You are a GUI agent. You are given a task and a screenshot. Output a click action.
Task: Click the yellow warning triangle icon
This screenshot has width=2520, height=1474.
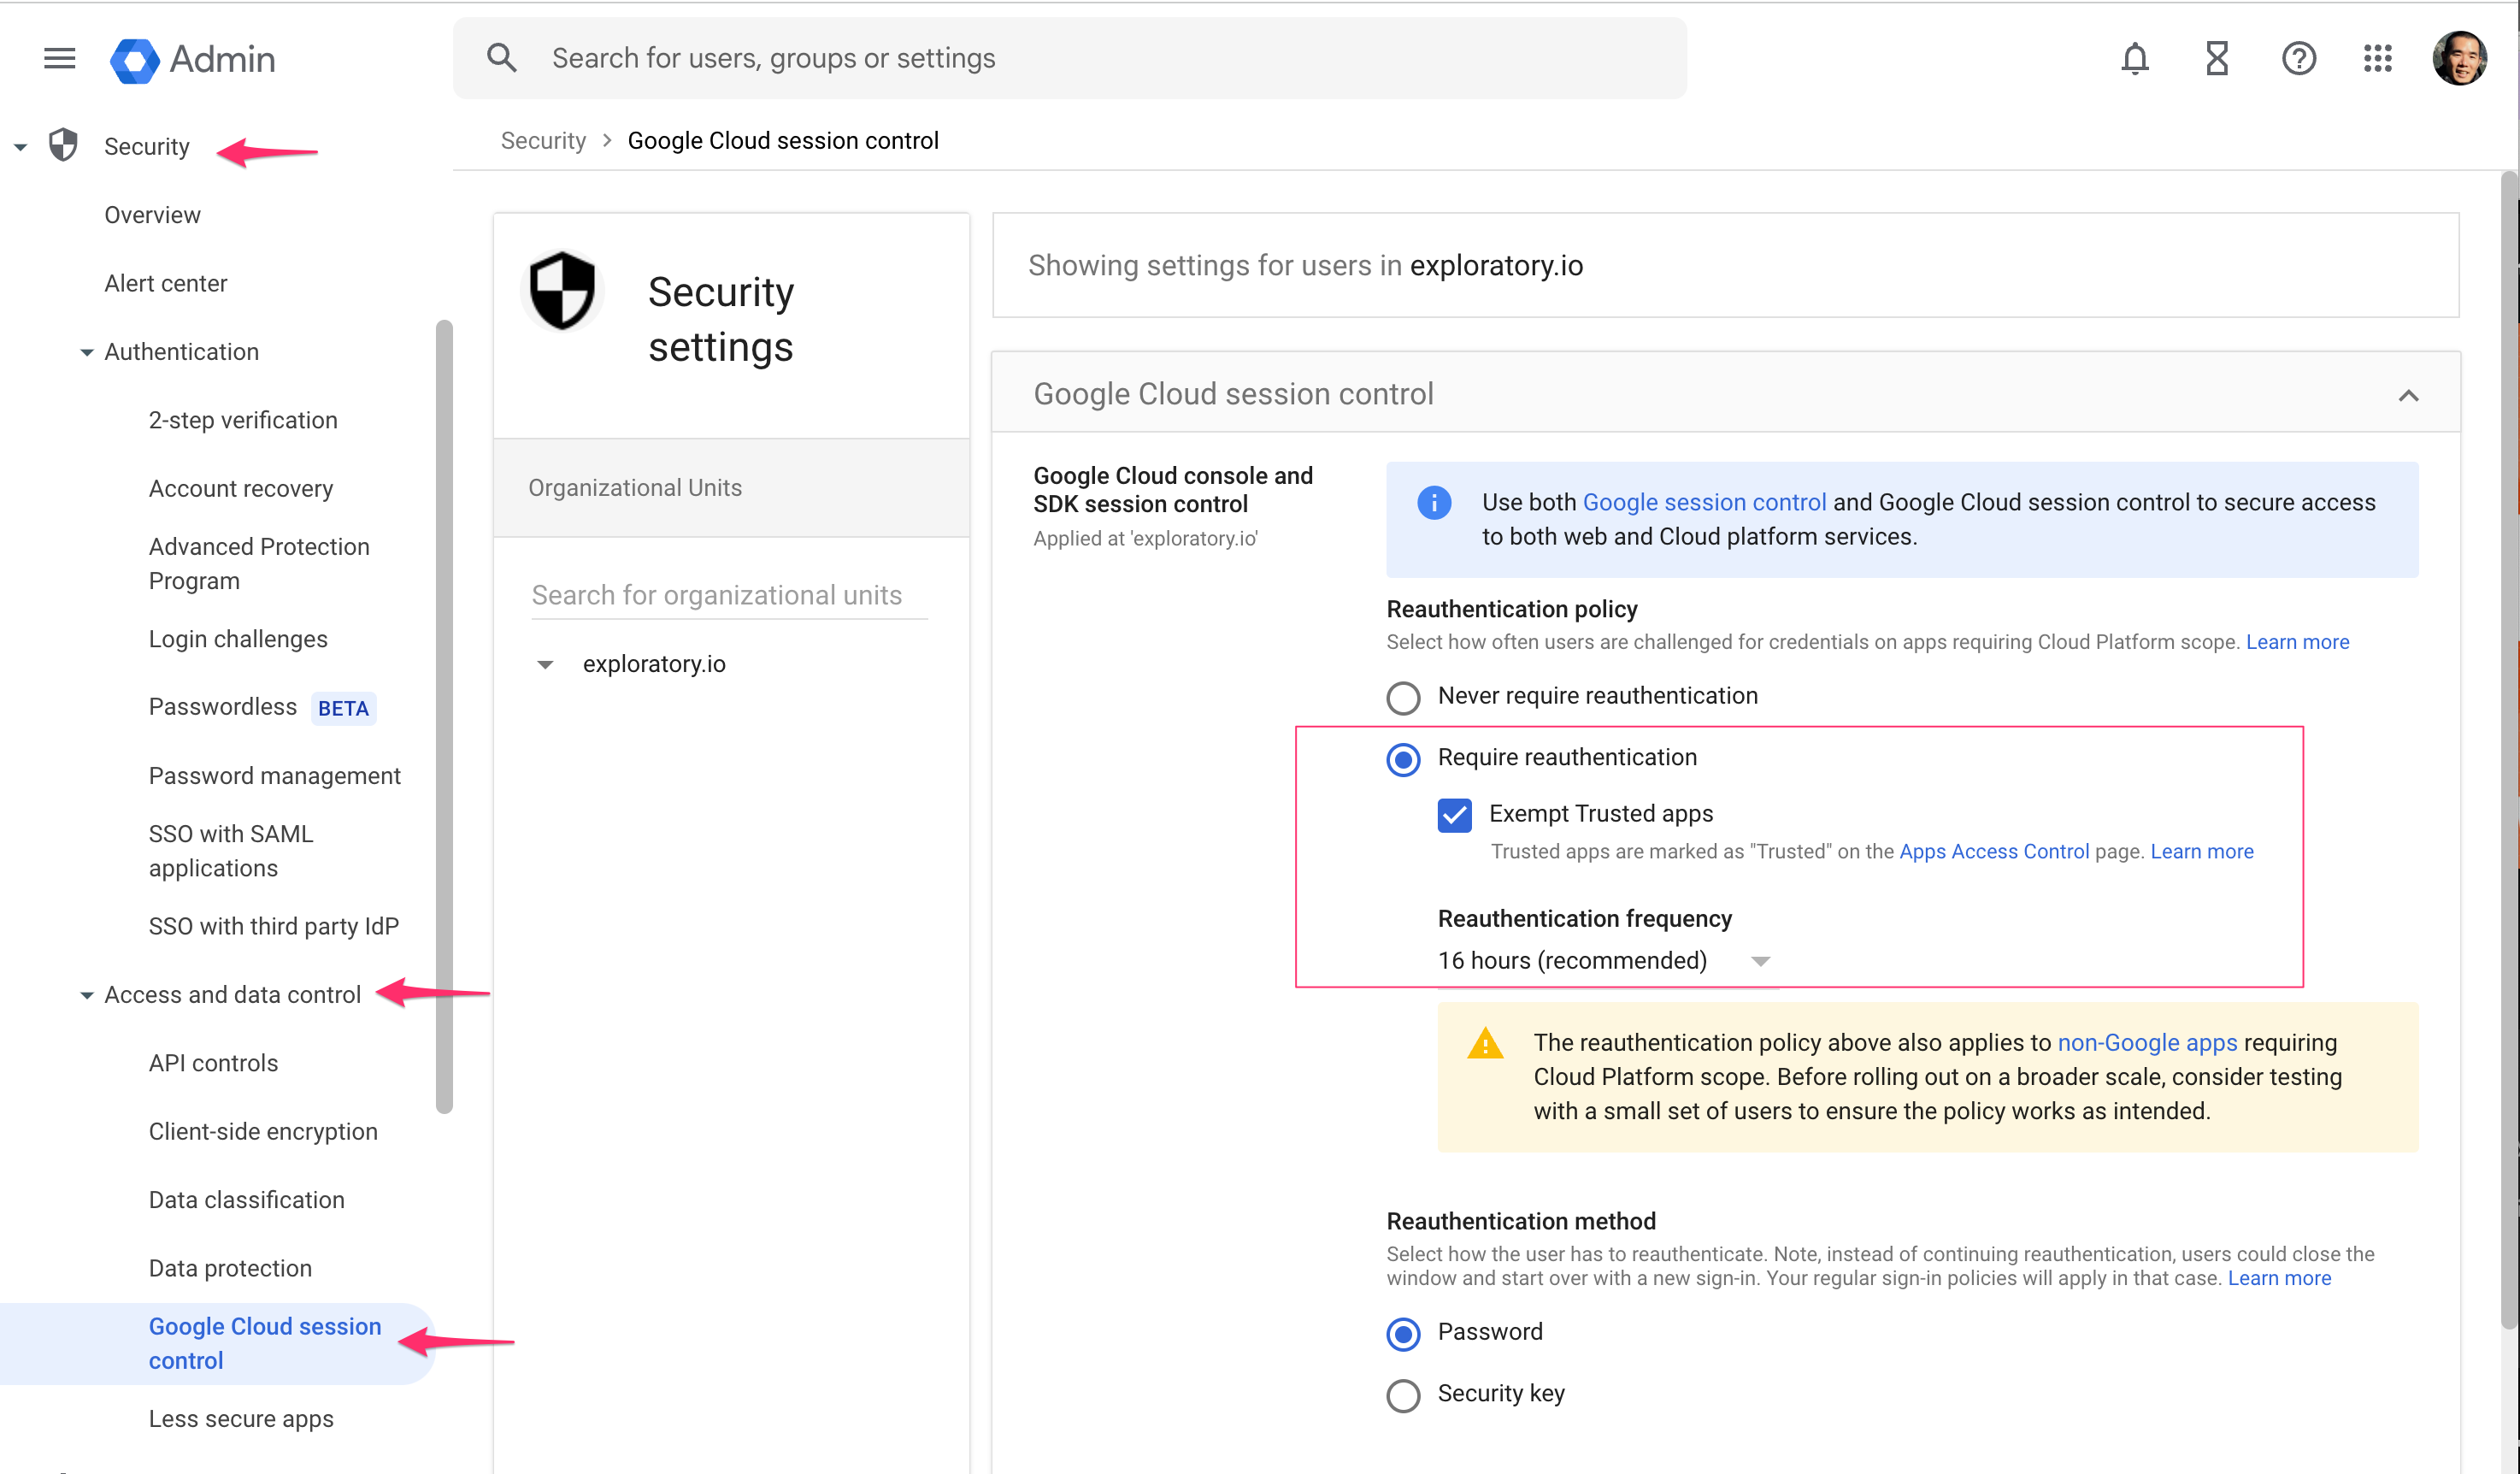click(x=1485, y=1044)
